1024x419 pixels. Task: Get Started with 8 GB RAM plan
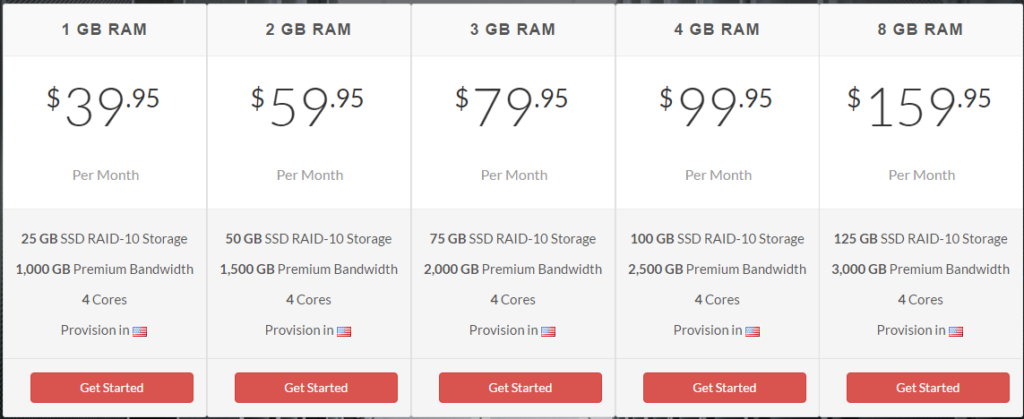pos(928,388)
